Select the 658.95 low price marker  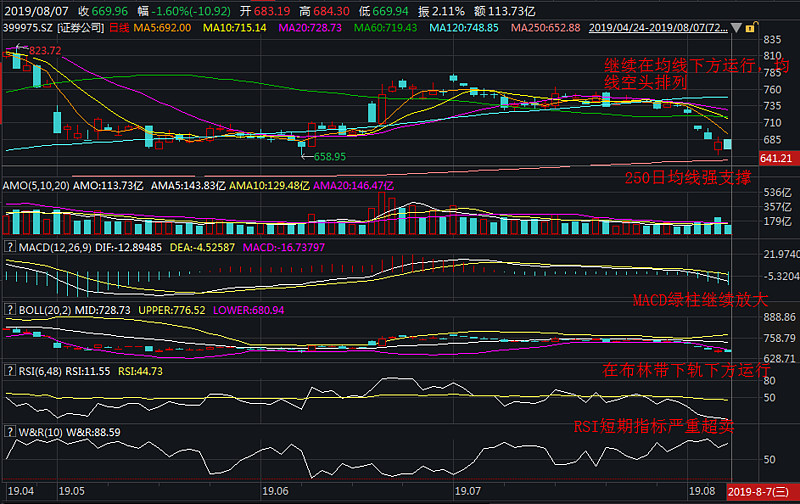pos(330,157)
